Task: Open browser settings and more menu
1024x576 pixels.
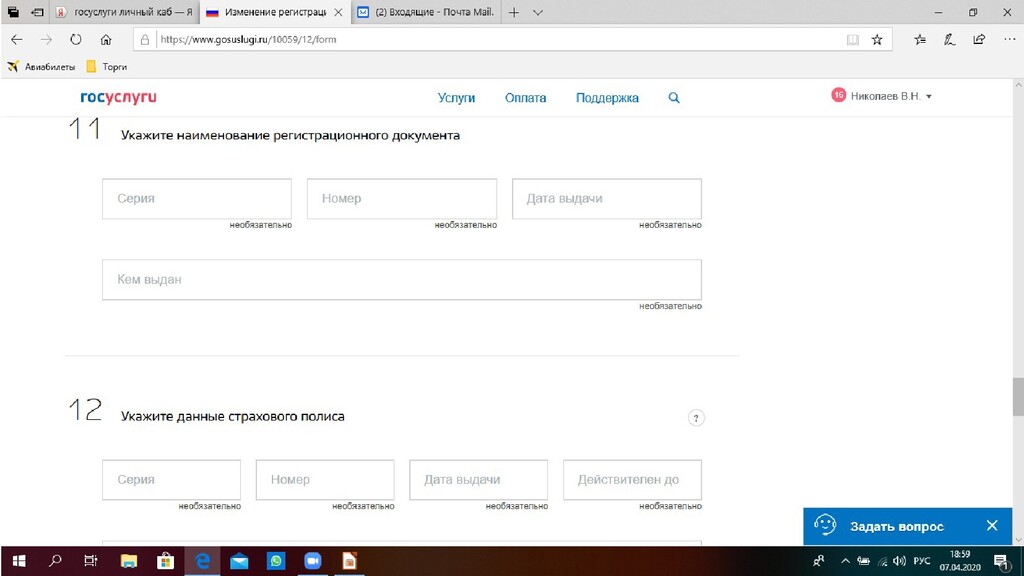Action: pyautogui.click(x=1009, y=40)
